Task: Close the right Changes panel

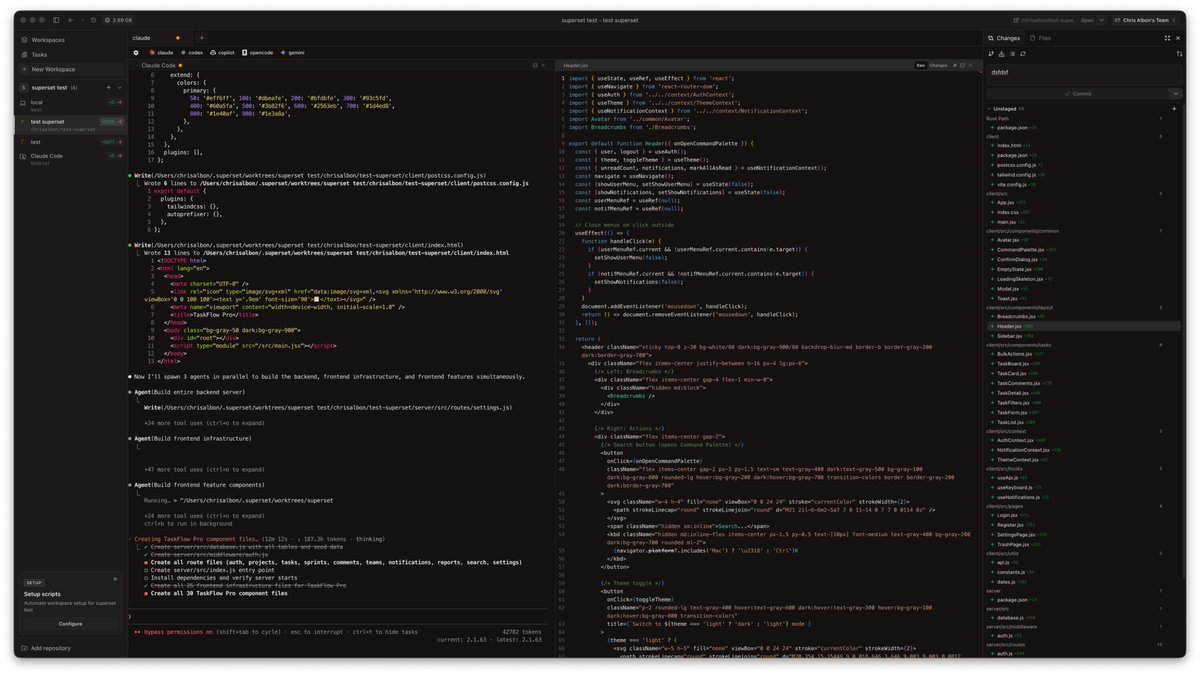Action: [1178, 38]
